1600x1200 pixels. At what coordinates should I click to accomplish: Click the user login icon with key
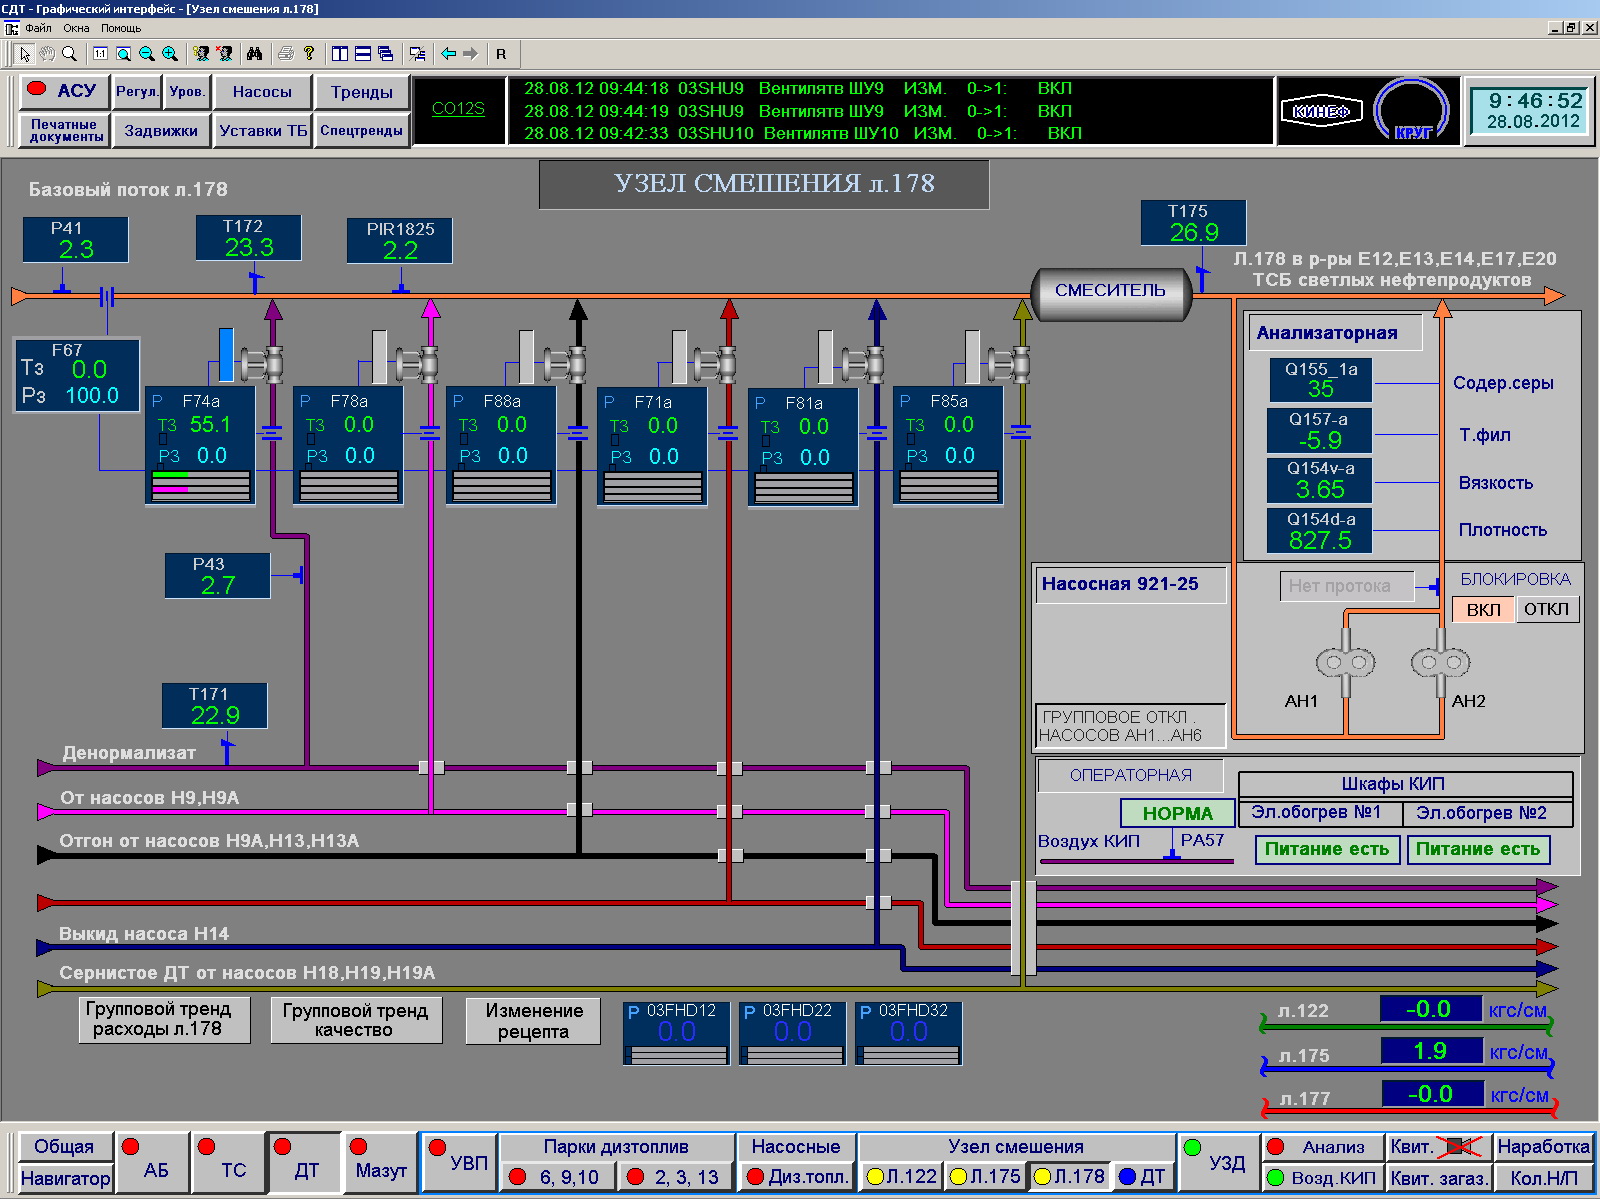pyautogui.click(x=201, y=54)
